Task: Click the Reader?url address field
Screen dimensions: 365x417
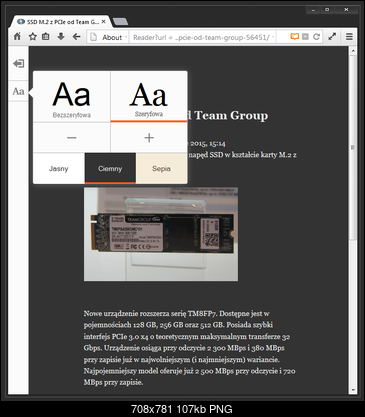Action: pyautogui.click(x=201, y=37)
